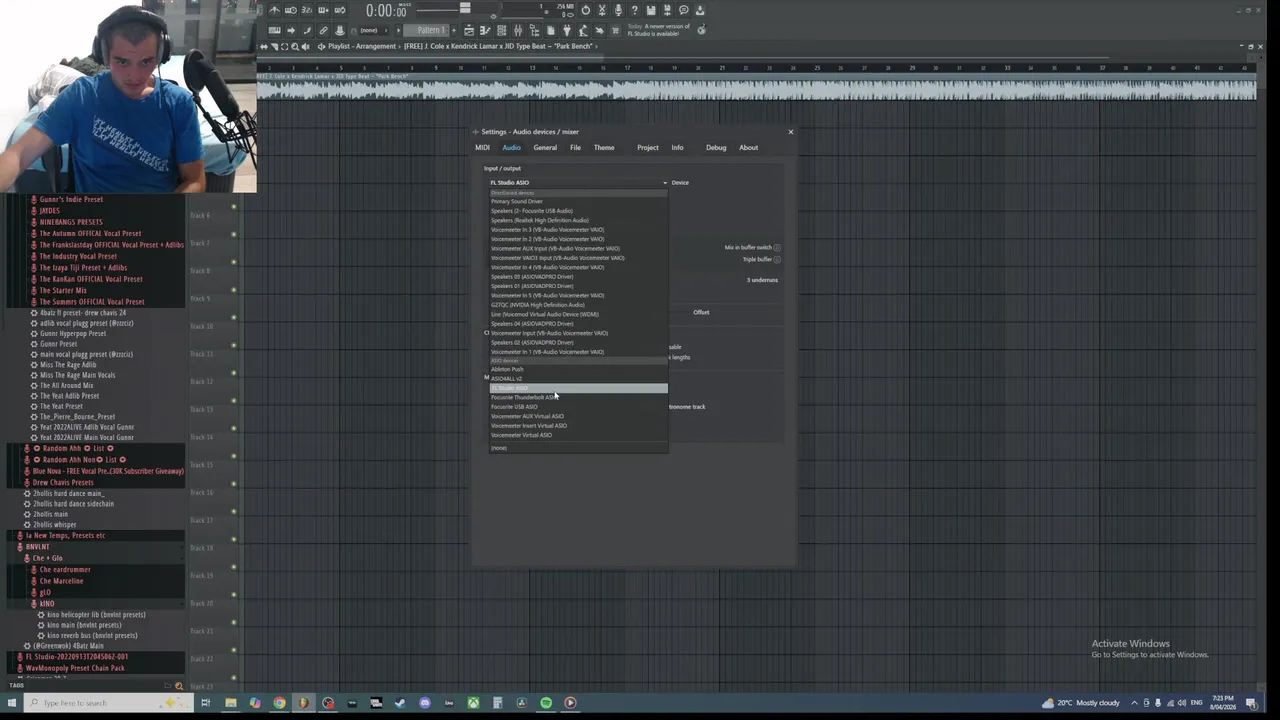Choose (none) at bottom of device list

578,448
